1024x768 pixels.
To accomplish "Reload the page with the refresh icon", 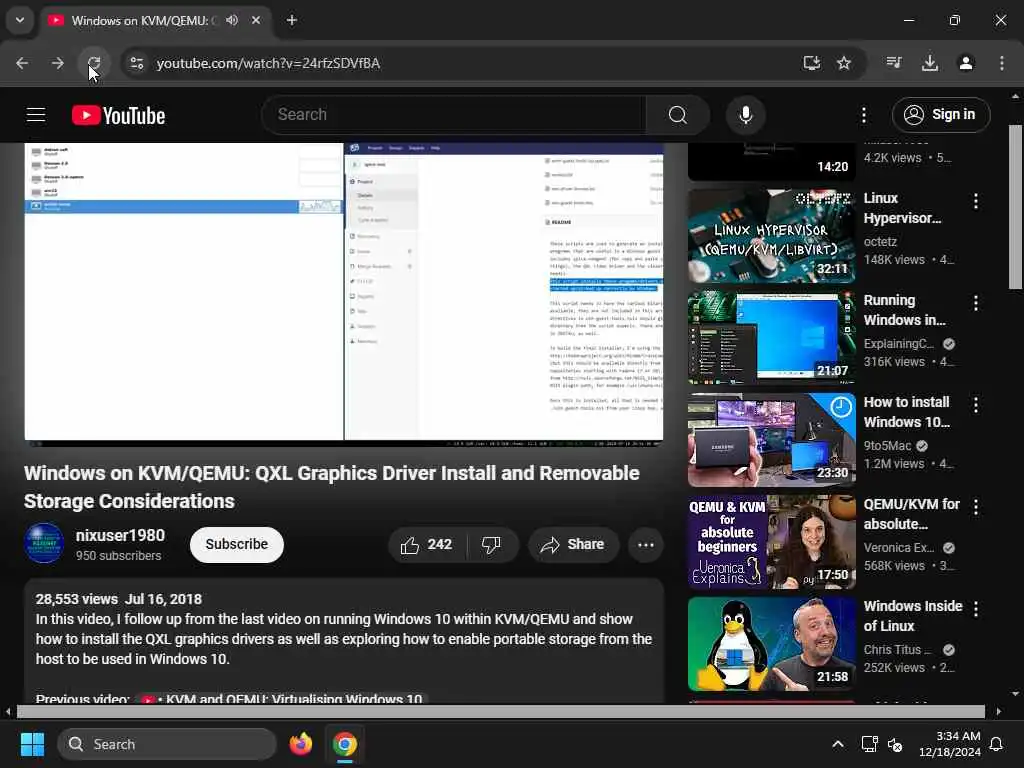I will coord(93,63).
